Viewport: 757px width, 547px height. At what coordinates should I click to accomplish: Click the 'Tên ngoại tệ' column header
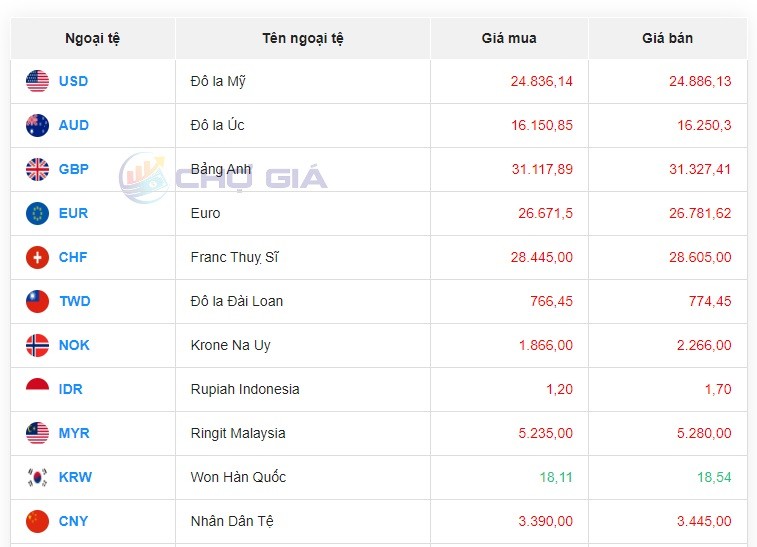point(303,38)
